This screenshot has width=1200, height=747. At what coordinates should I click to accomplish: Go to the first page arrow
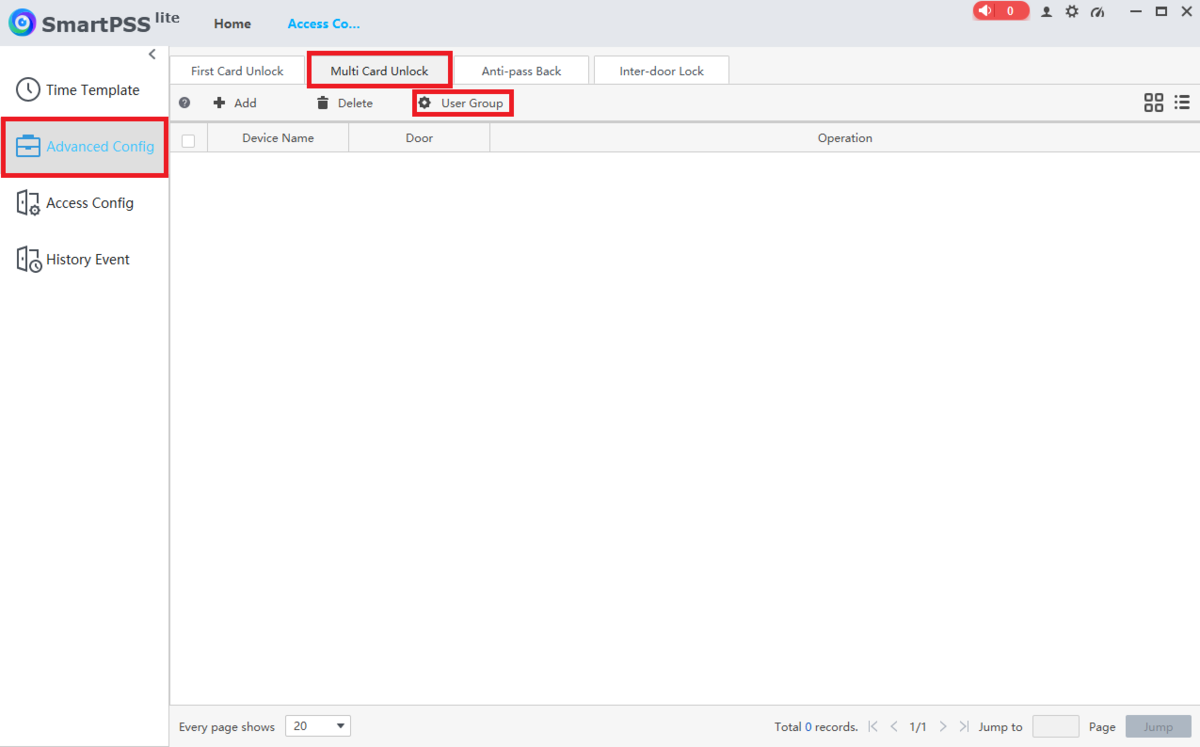point(873,727)
